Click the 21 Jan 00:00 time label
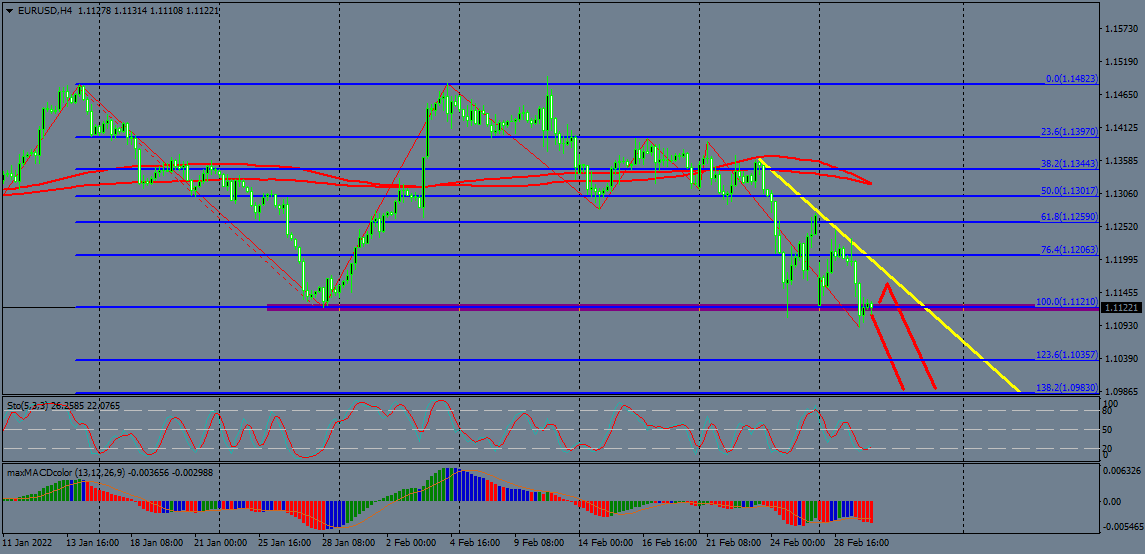Viewport: 1145px width, 554px height. pyautogui.click(x=219, y=543)
